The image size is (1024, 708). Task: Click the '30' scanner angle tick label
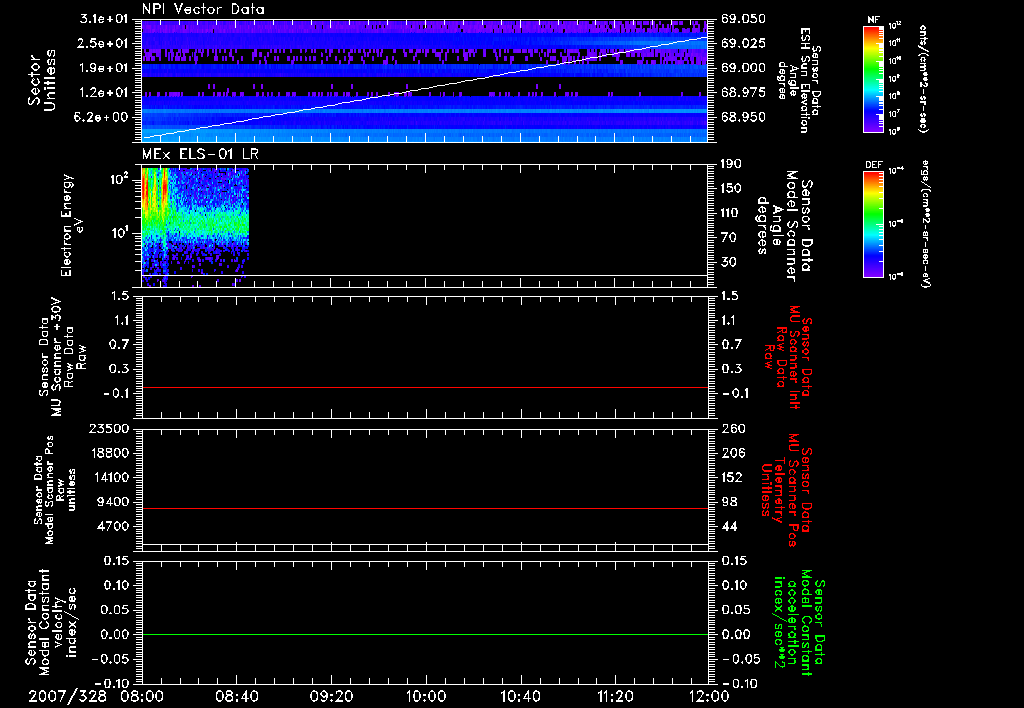(x=728, y=262)
